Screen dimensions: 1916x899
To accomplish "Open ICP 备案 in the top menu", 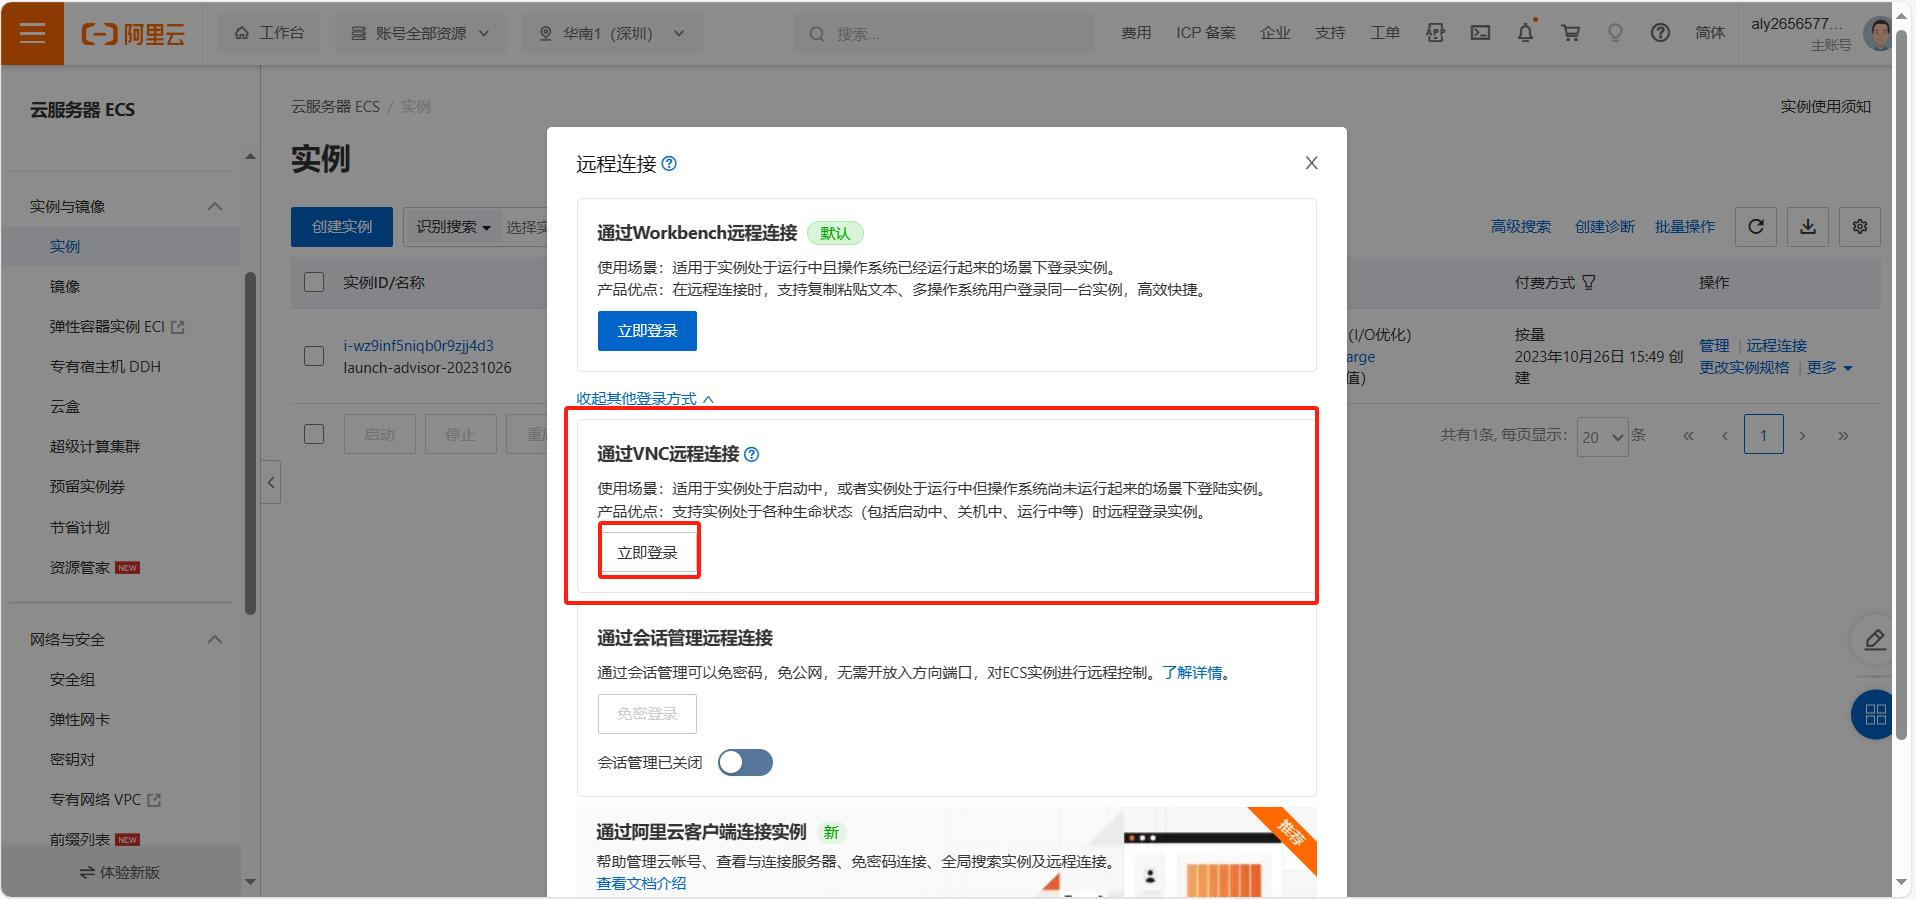I will 1206,33.
